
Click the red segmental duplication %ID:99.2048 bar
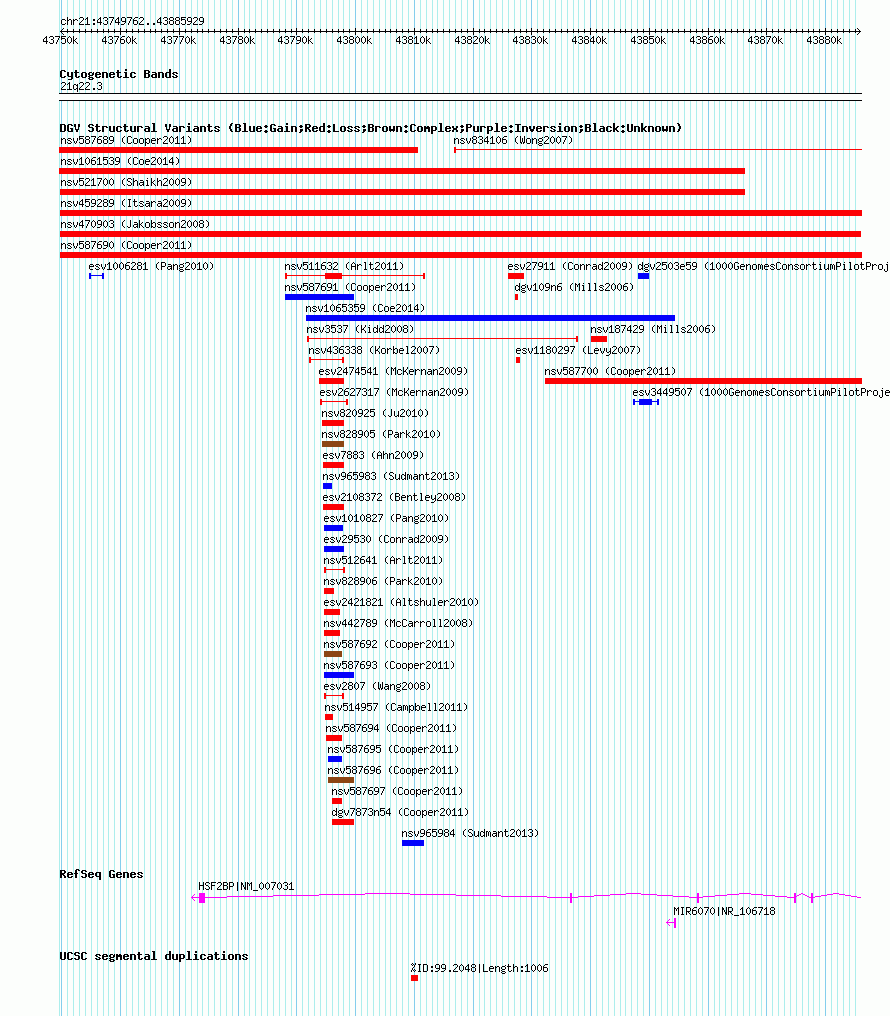(415, 978)
